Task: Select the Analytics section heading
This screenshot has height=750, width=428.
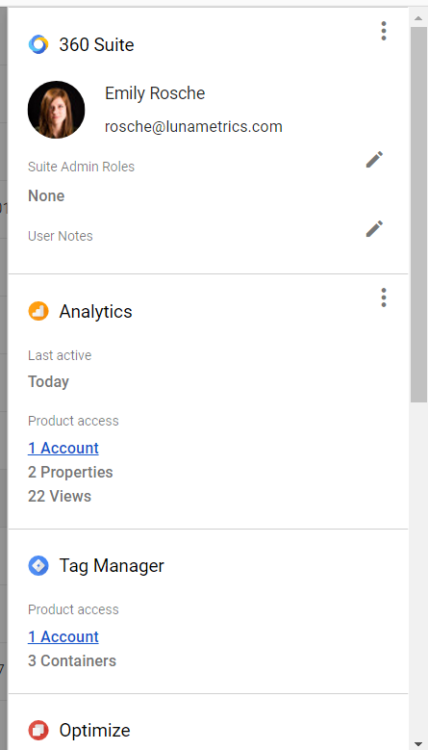Action: [x=96, y=311]
